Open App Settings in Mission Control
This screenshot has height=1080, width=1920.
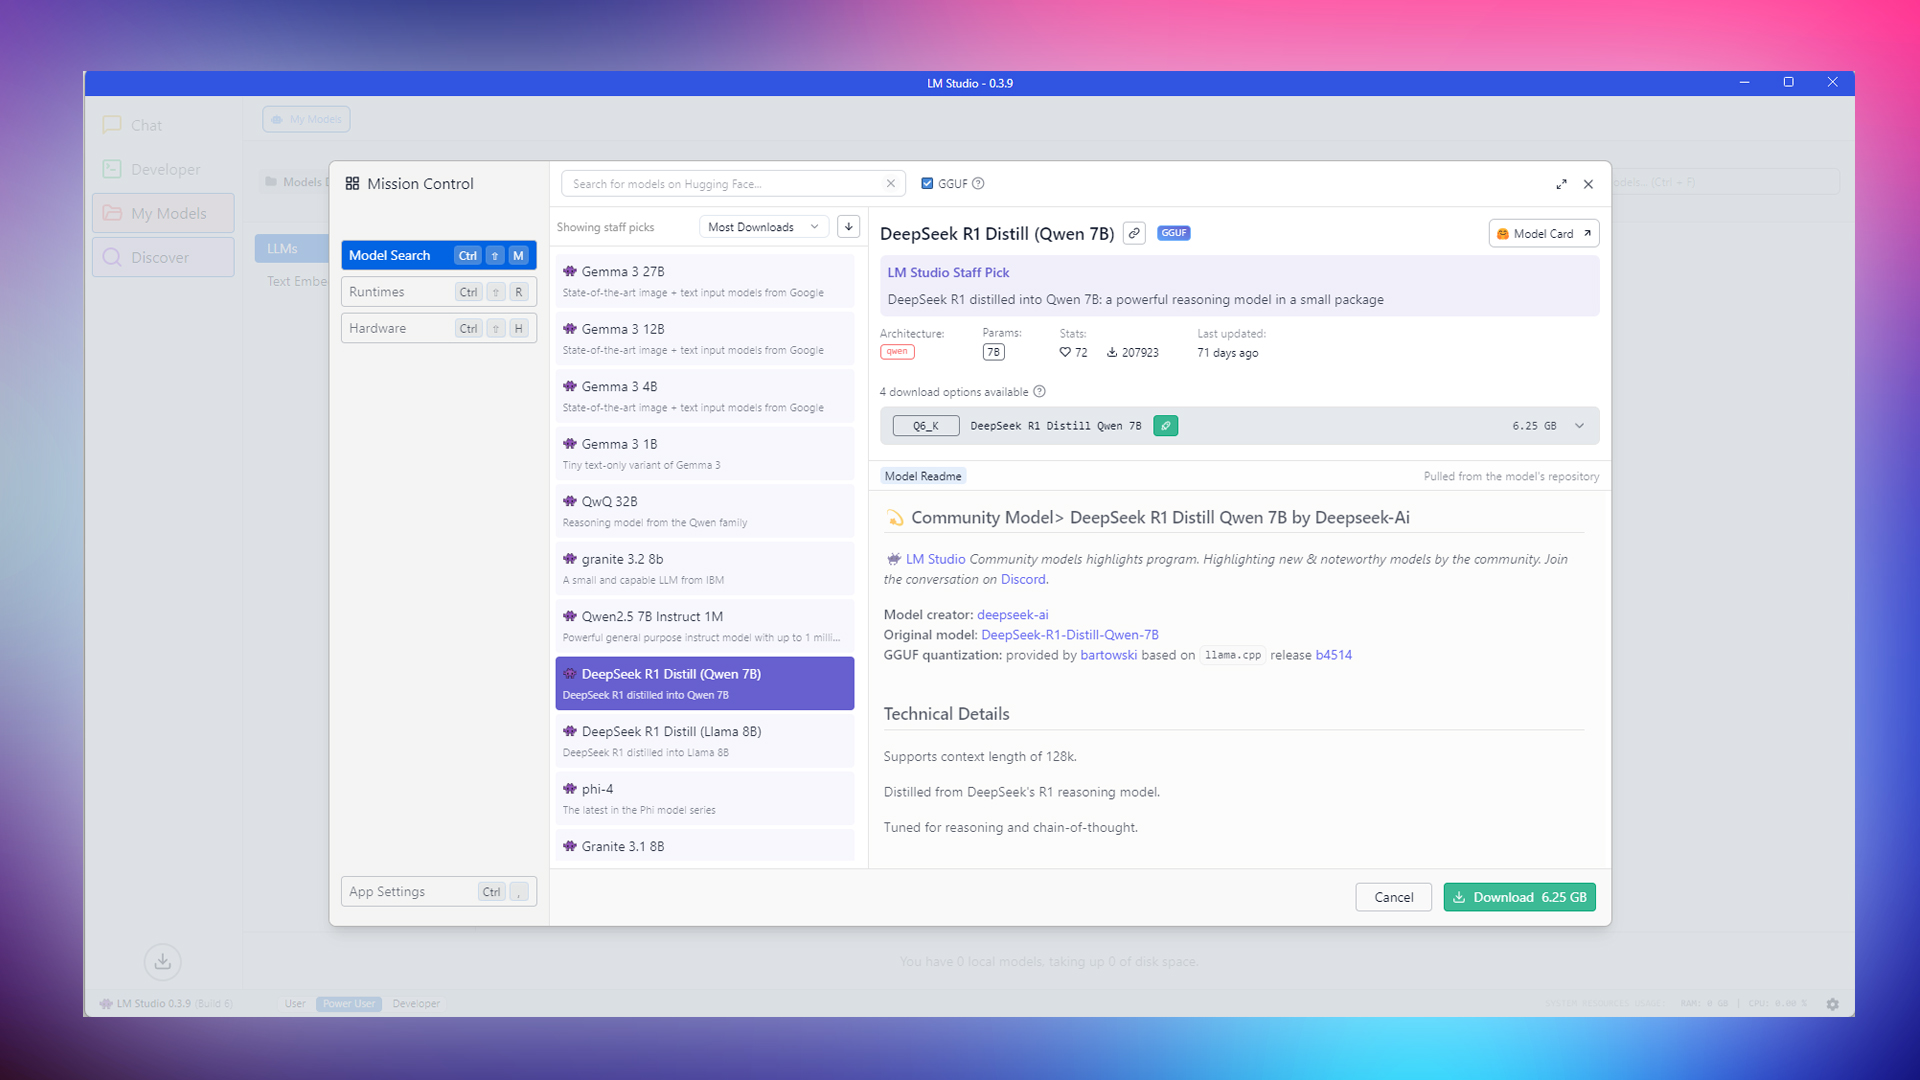coord(438,892)
